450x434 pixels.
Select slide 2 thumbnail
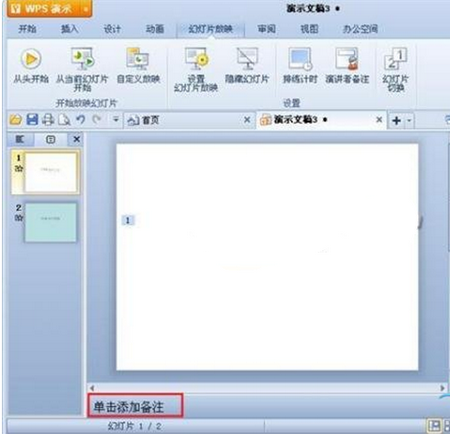click(50, 222)
